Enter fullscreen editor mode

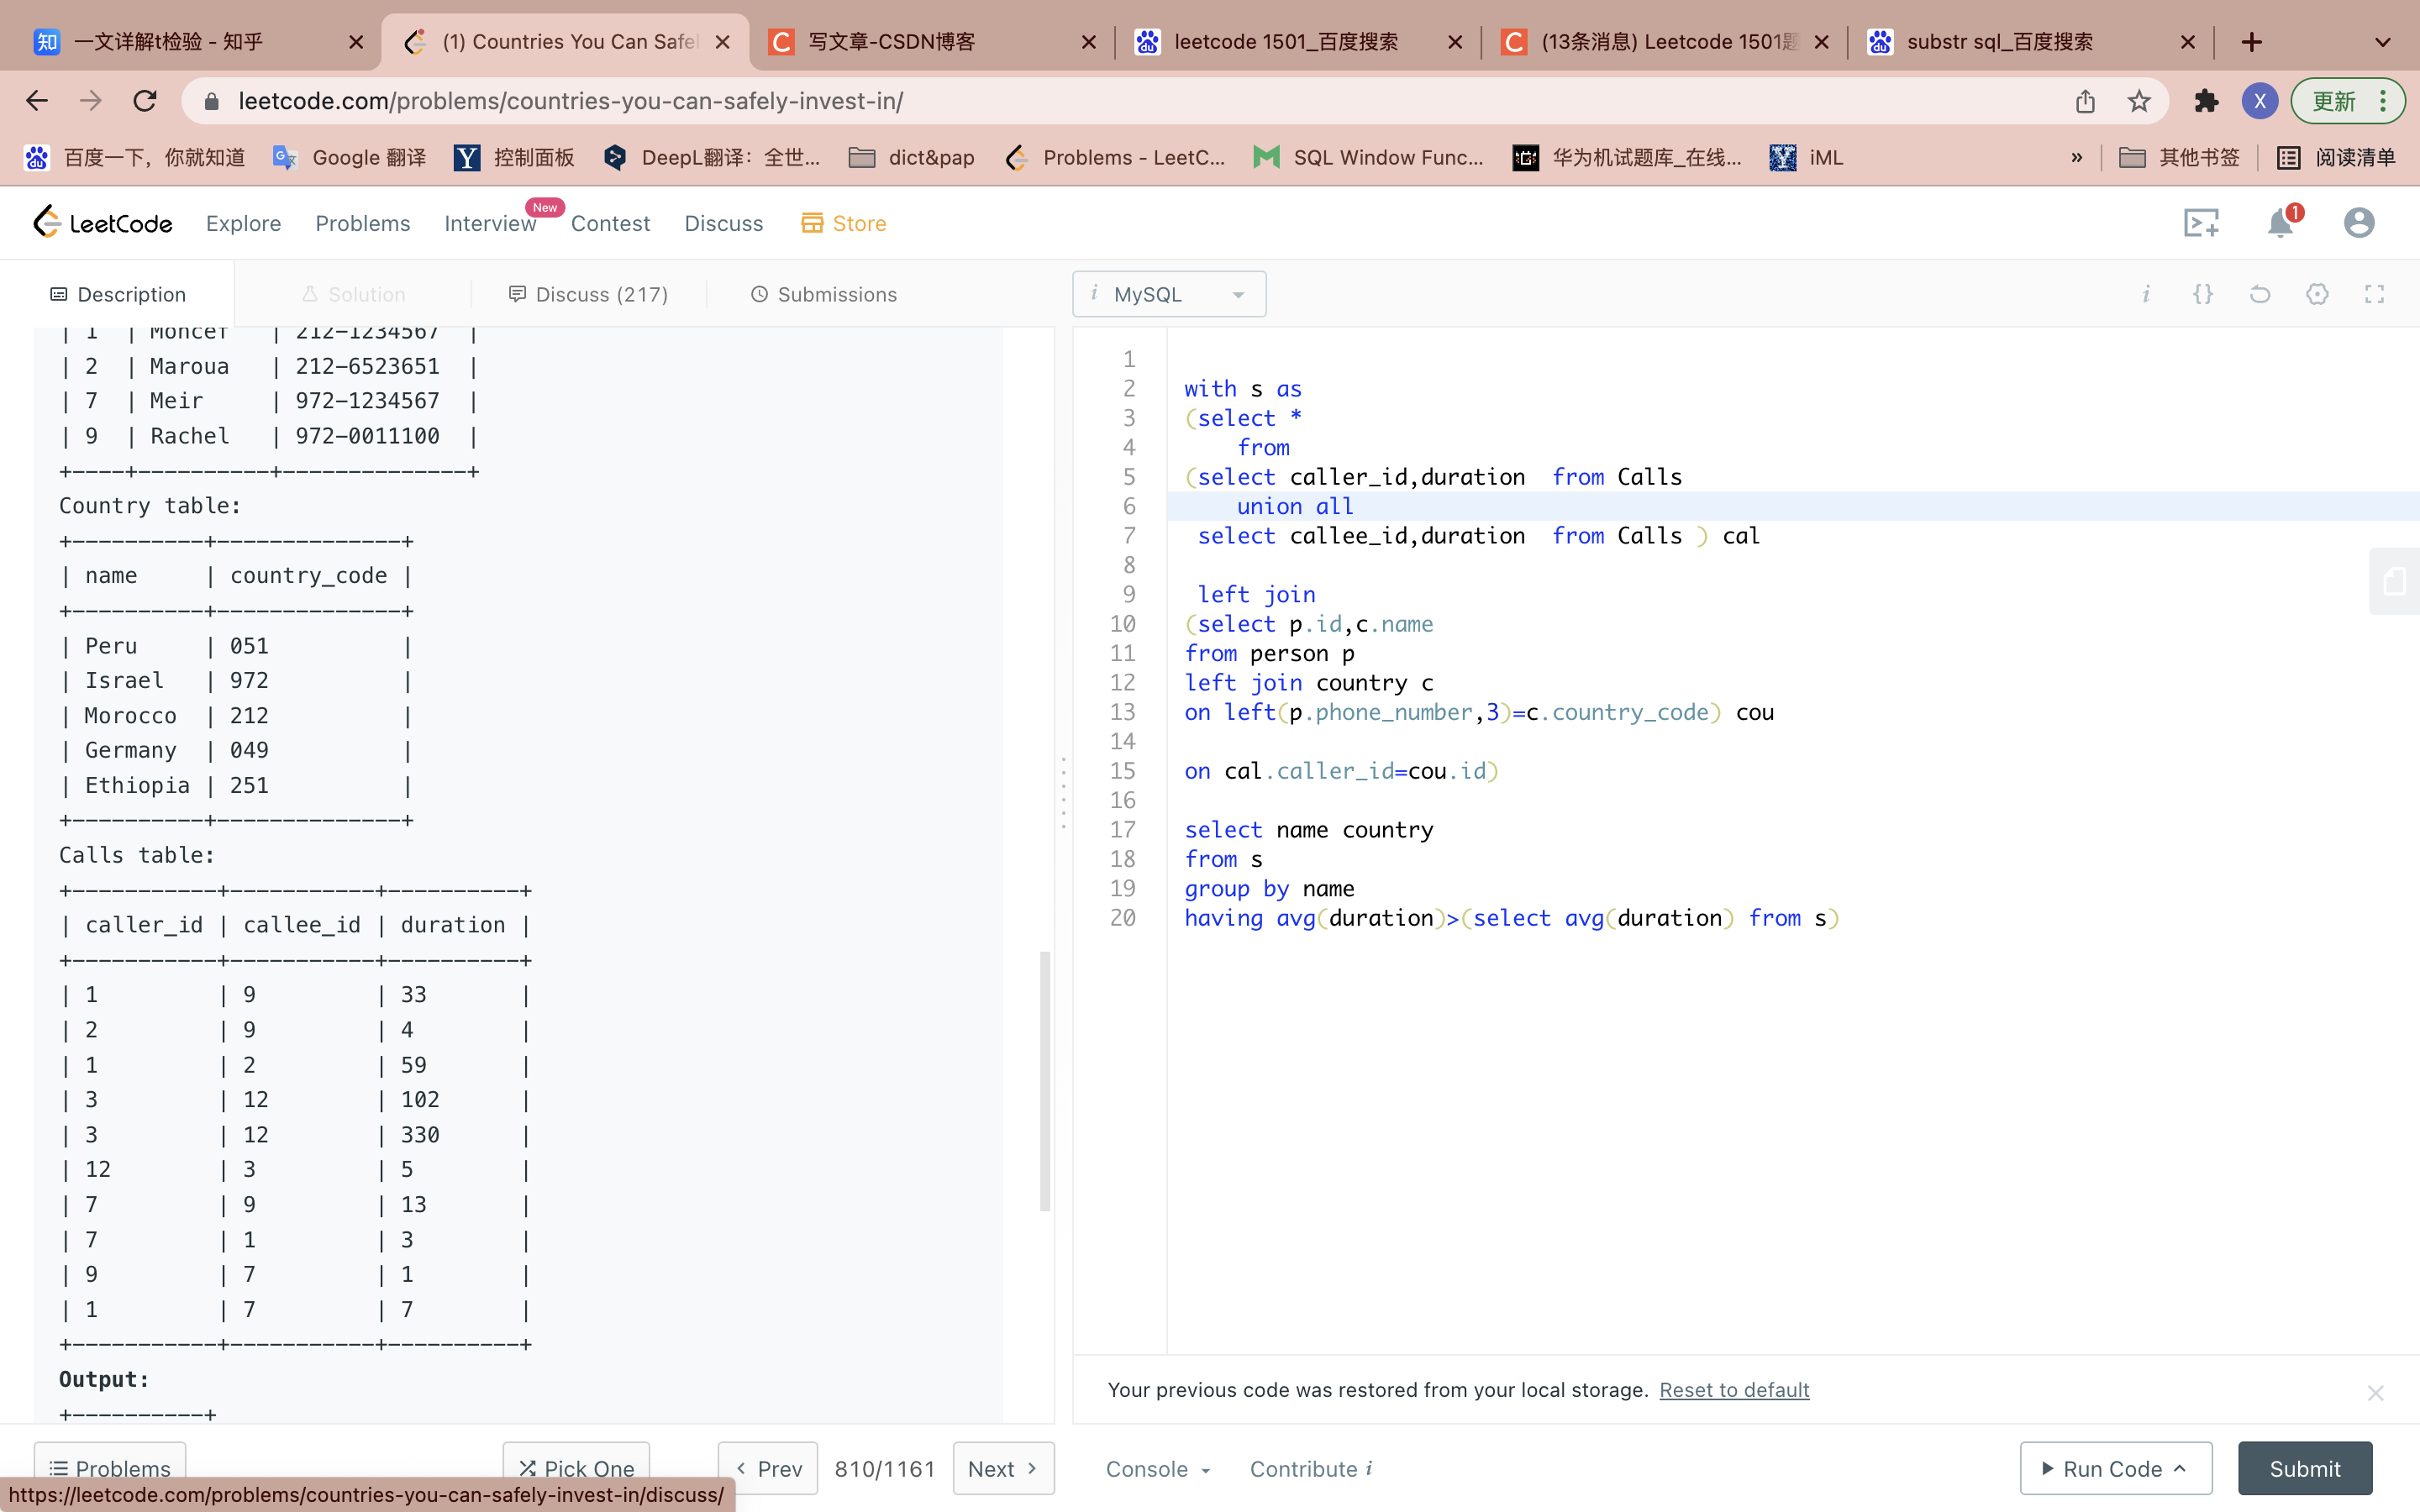tap(2374, 294)
